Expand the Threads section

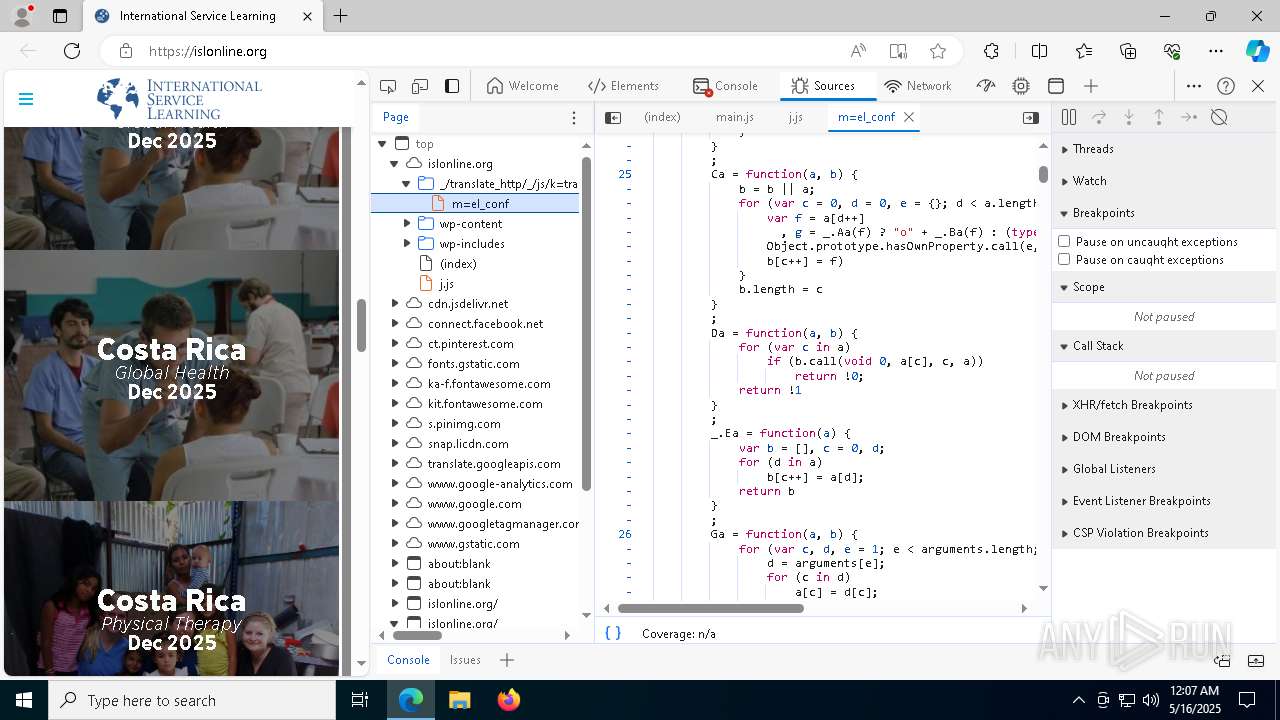(1164, 149)
